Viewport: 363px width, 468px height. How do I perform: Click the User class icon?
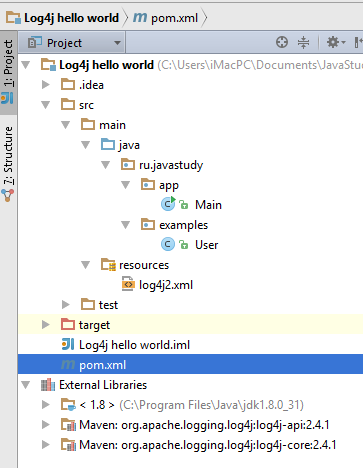point(168,244)
